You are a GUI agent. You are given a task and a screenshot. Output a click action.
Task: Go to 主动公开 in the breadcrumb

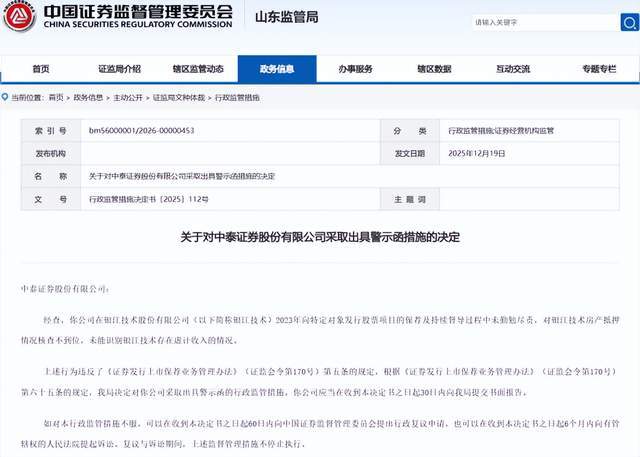128,98
